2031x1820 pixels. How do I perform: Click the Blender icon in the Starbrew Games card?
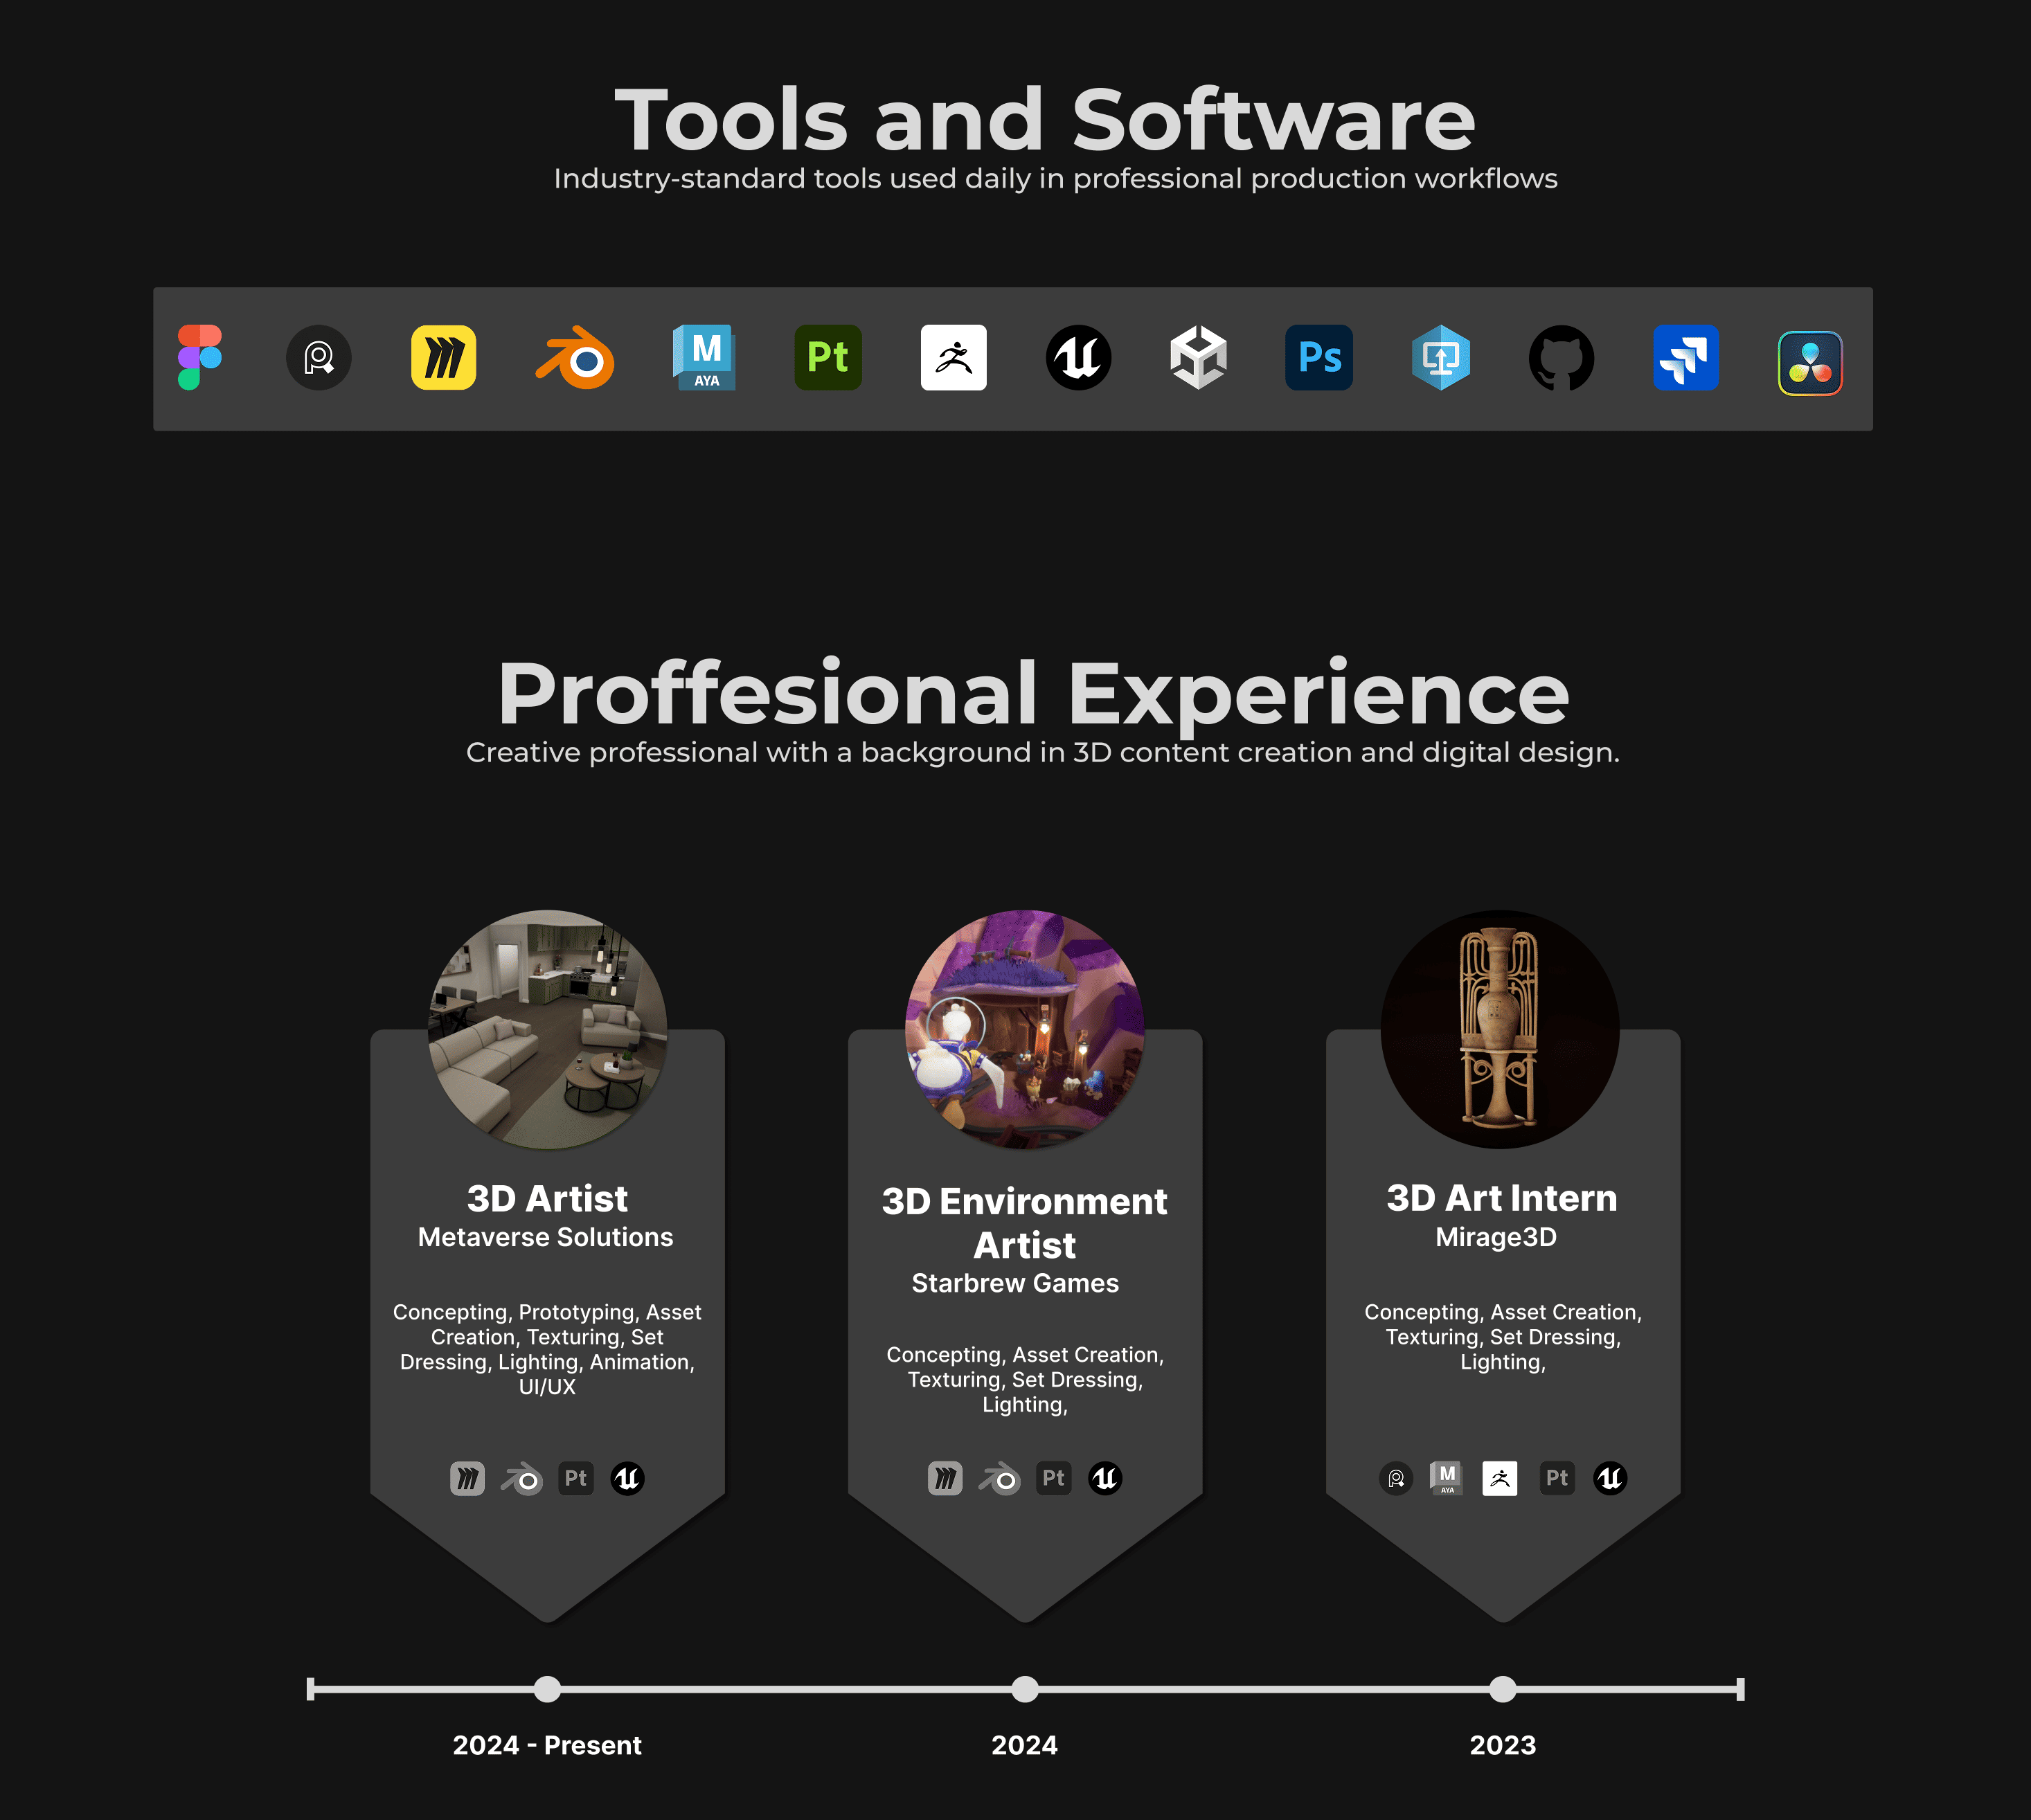[x=1000, y=1478]
